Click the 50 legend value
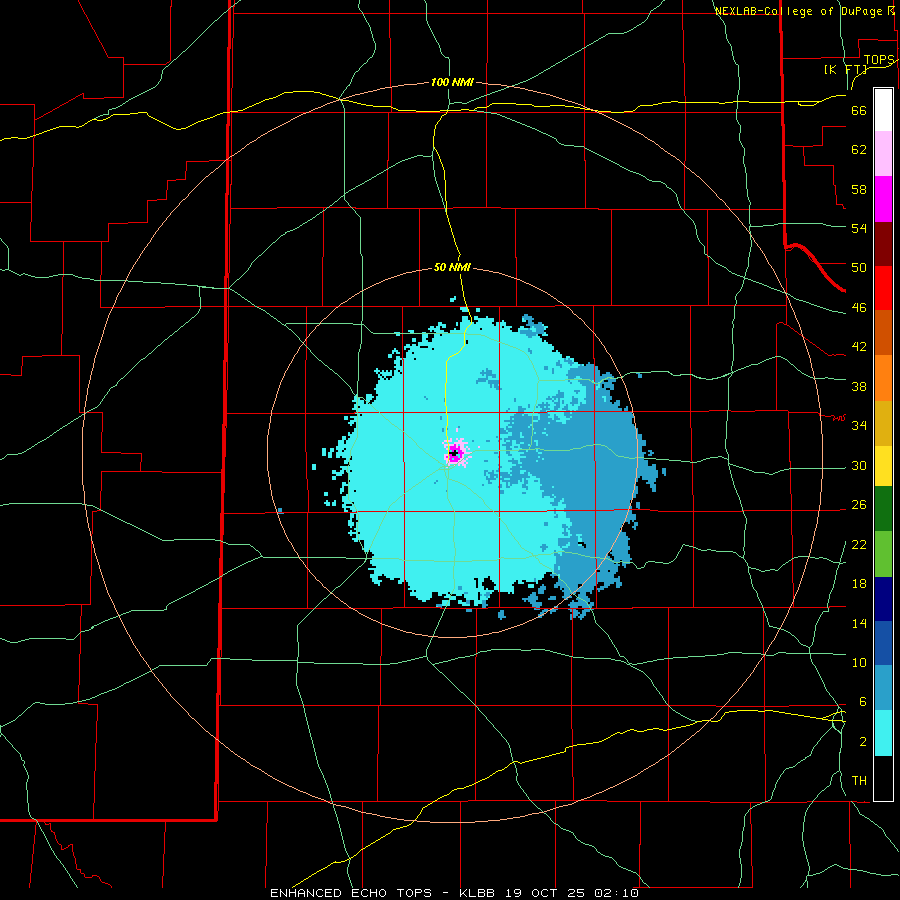 (x=859, y=268)
